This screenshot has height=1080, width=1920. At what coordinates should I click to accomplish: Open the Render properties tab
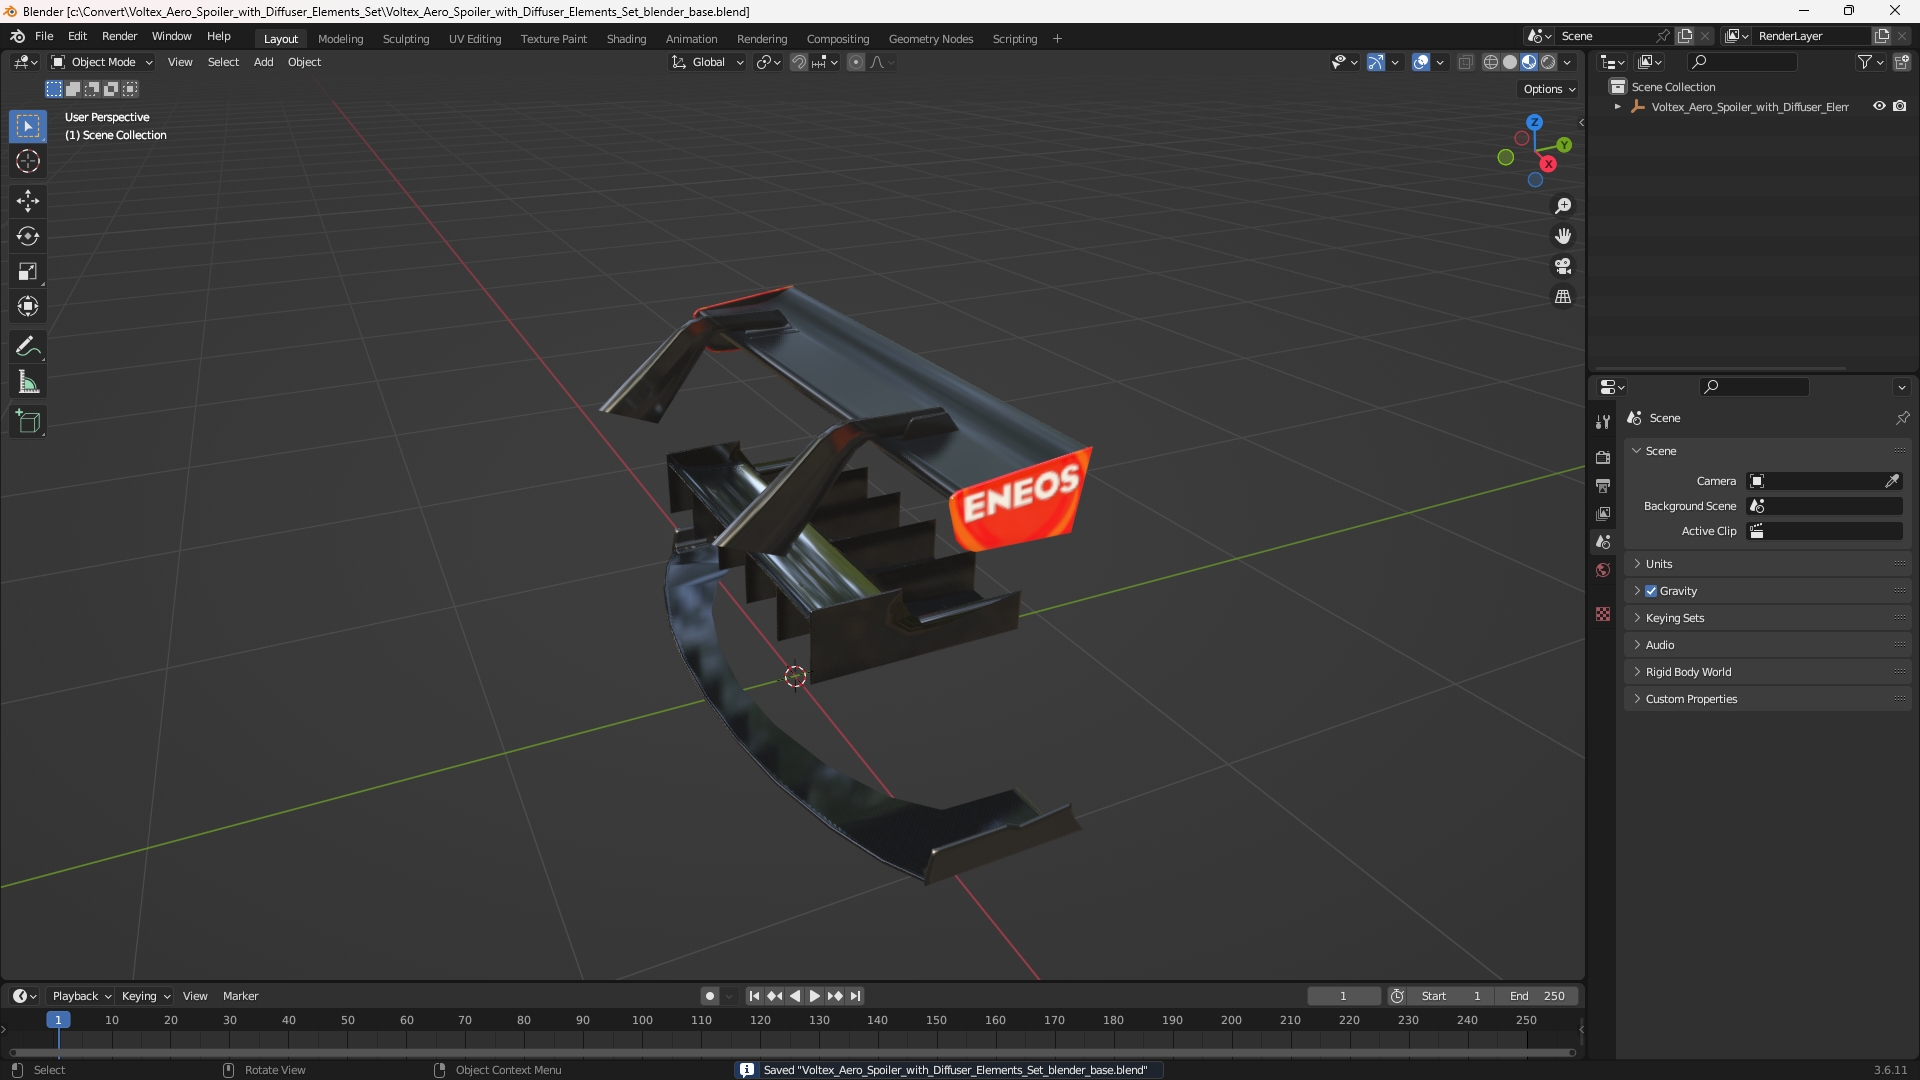pos(1603,457)
